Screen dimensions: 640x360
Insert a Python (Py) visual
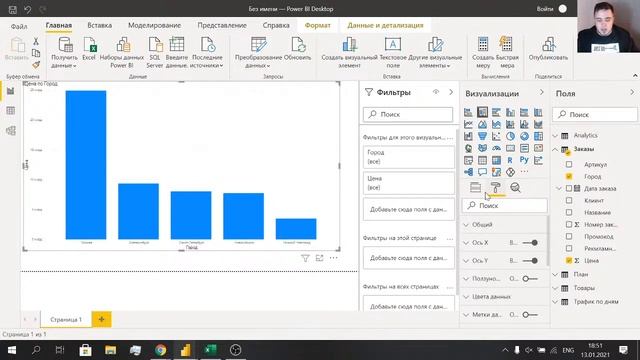(524, 160)
